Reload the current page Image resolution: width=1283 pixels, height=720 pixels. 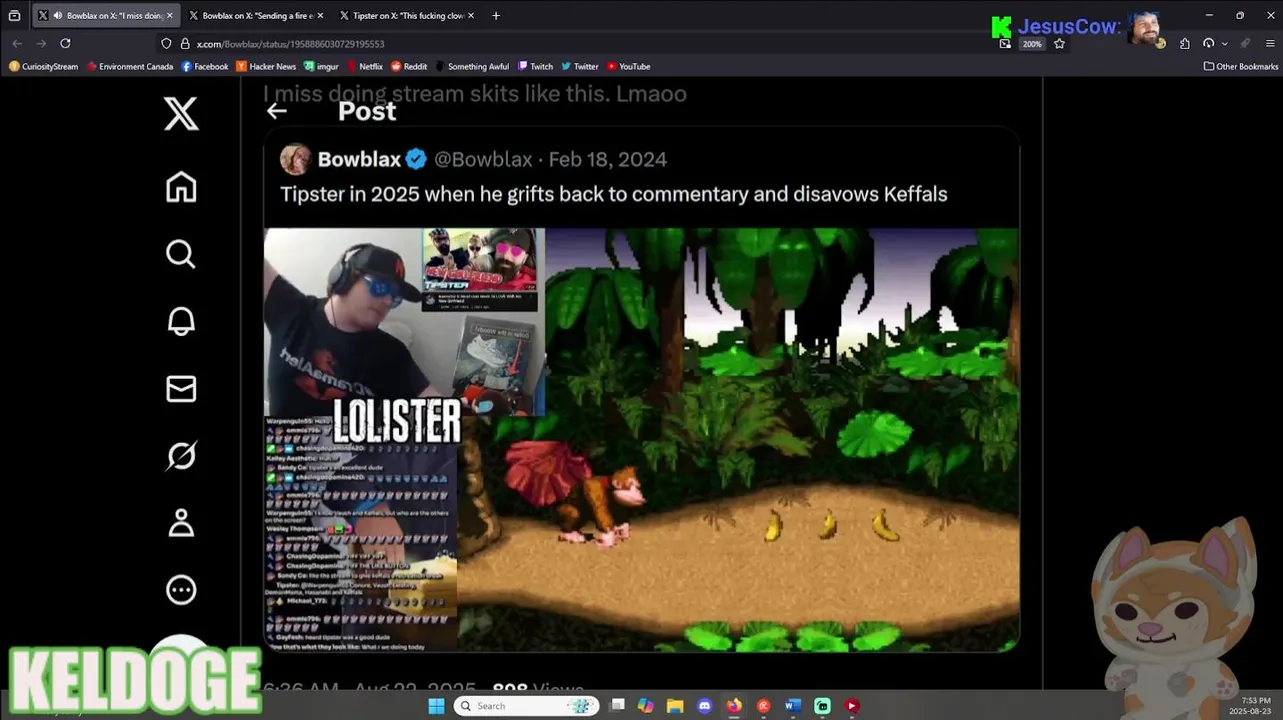point(65,43)
